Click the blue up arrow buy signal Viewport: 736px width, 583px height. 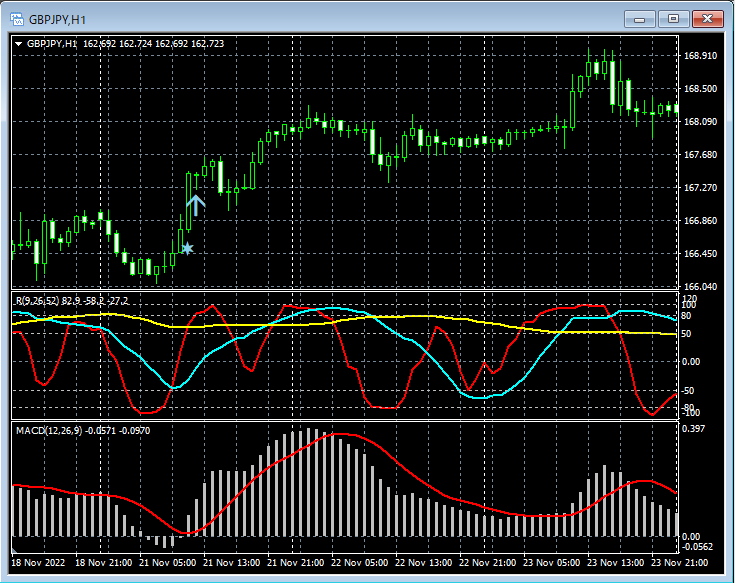click(196, 205)
